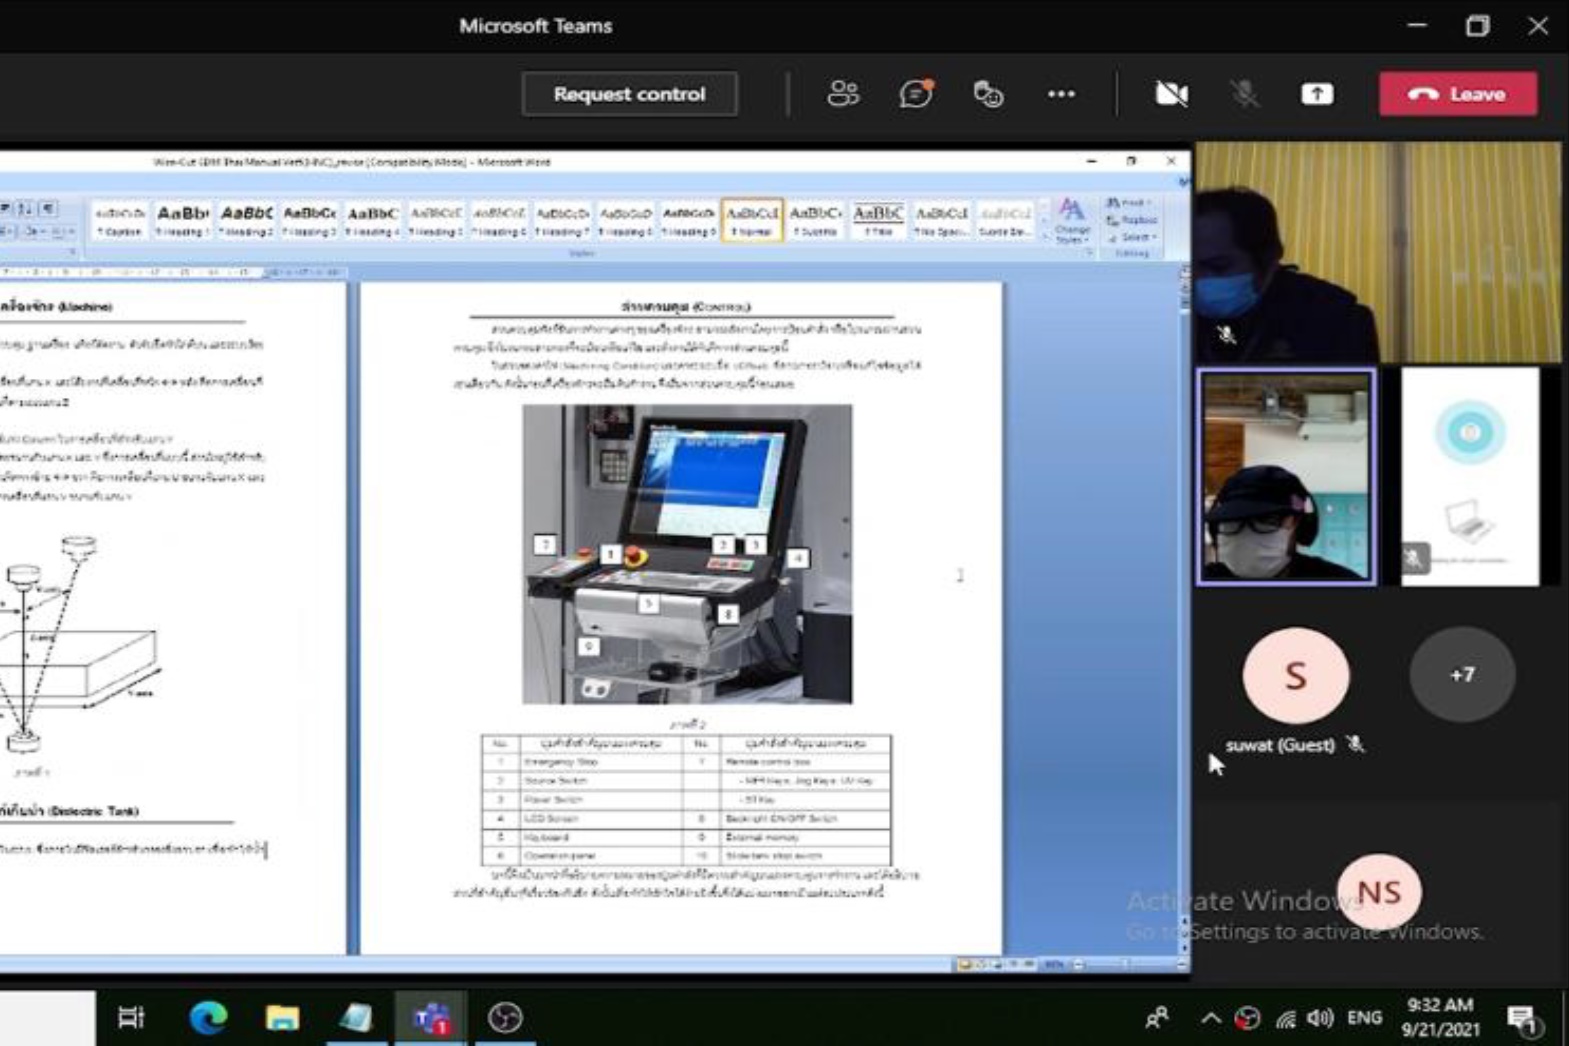Select the NS participant avatar
This screenshot has width=1569, height=1046.
[x=1379, y=892]
